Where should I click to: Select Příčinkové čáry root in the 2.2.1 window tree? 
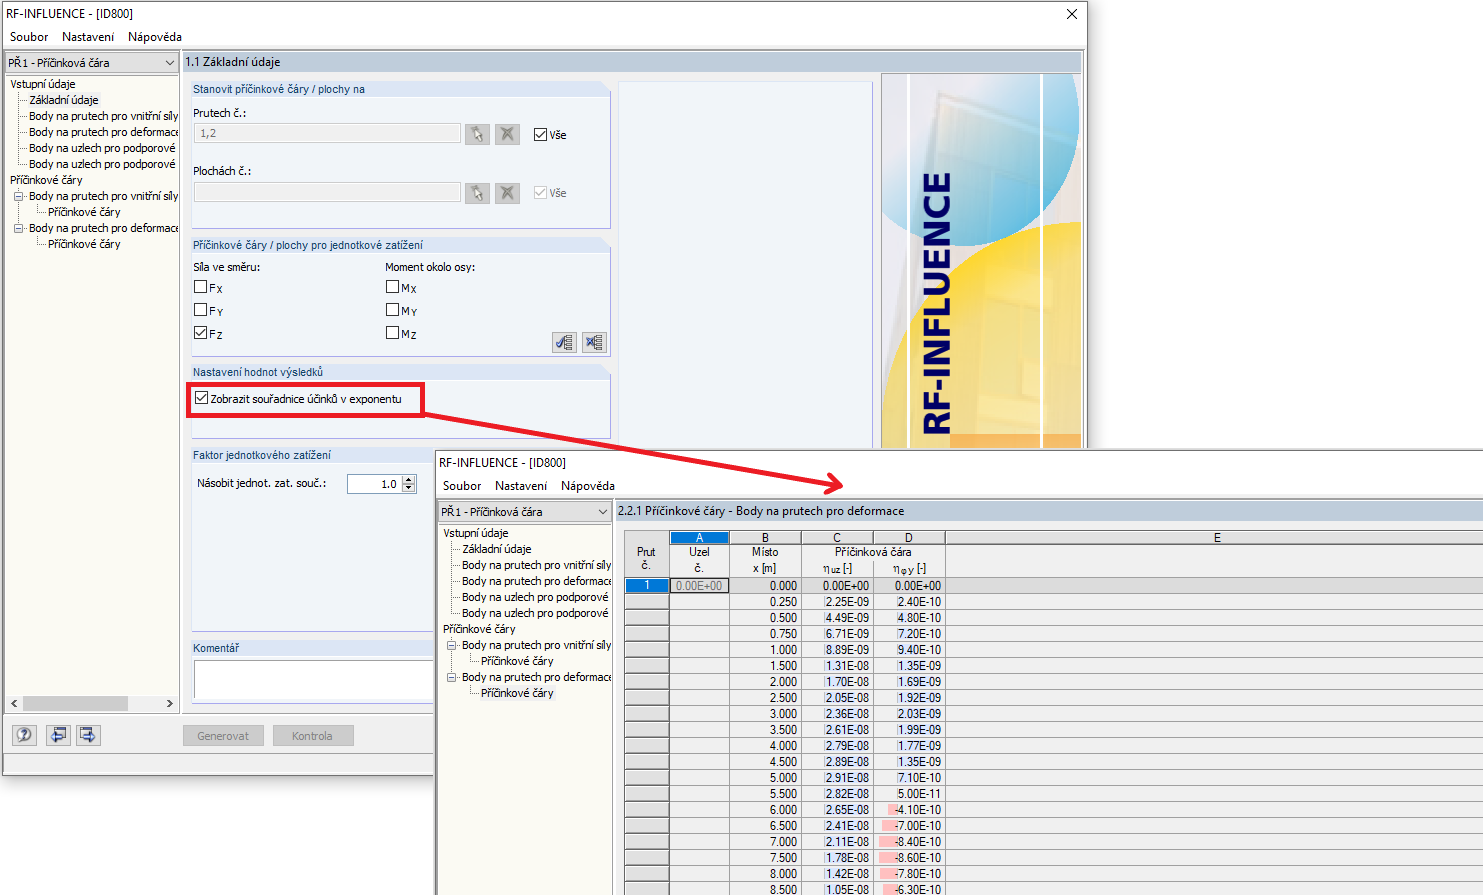coord(479,629)
